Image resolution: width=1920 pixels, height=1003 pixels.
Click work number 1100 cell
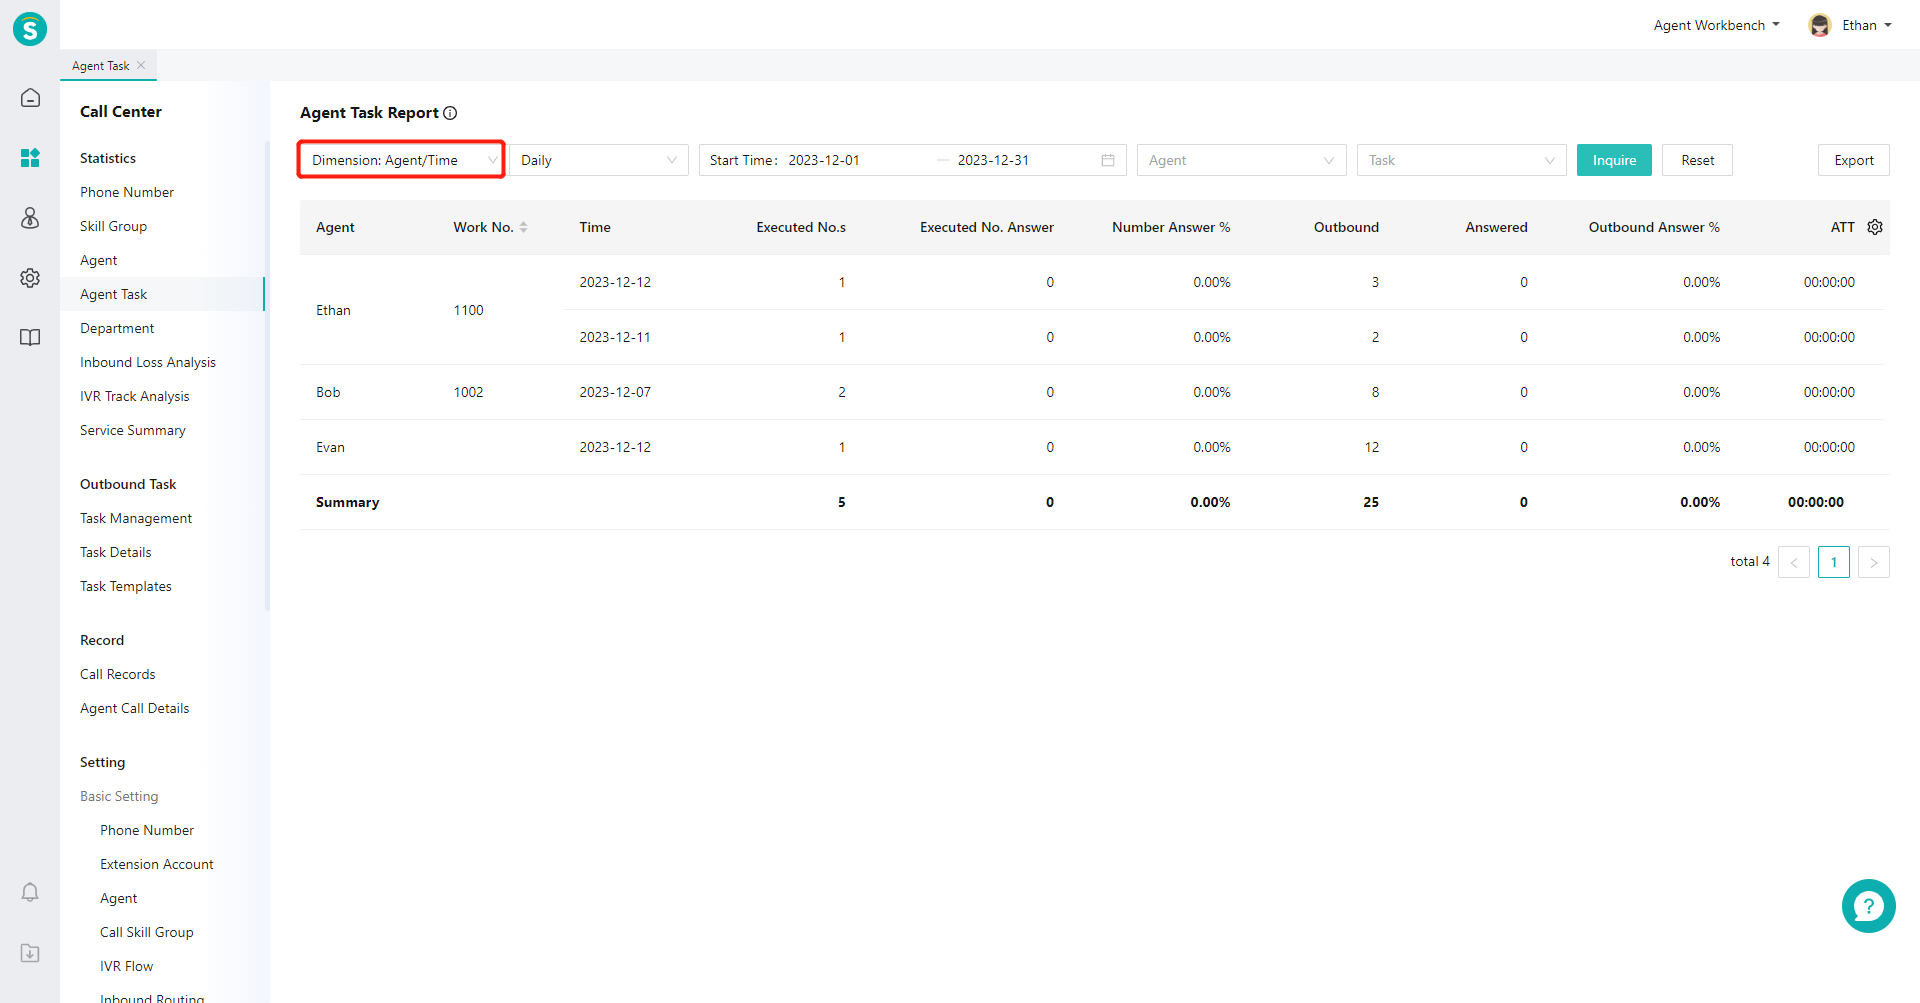[x=468, y=310]
